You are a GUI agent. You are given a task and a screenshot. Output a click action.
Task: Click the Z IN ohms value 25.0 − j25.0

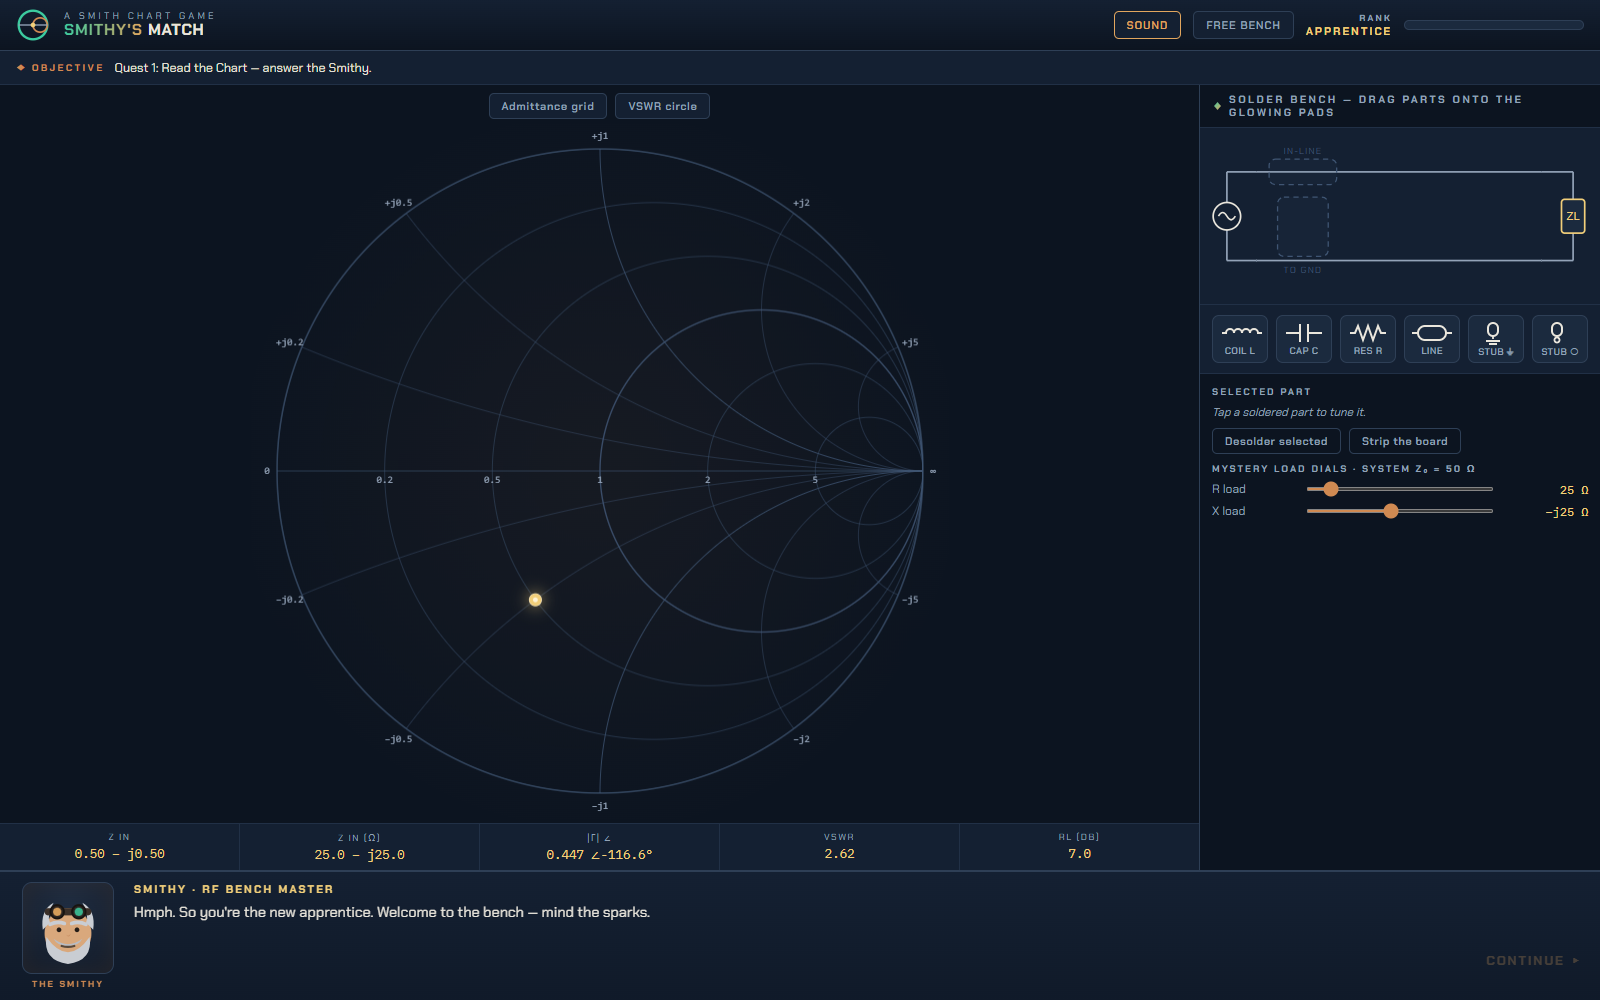tap(359, 855)
